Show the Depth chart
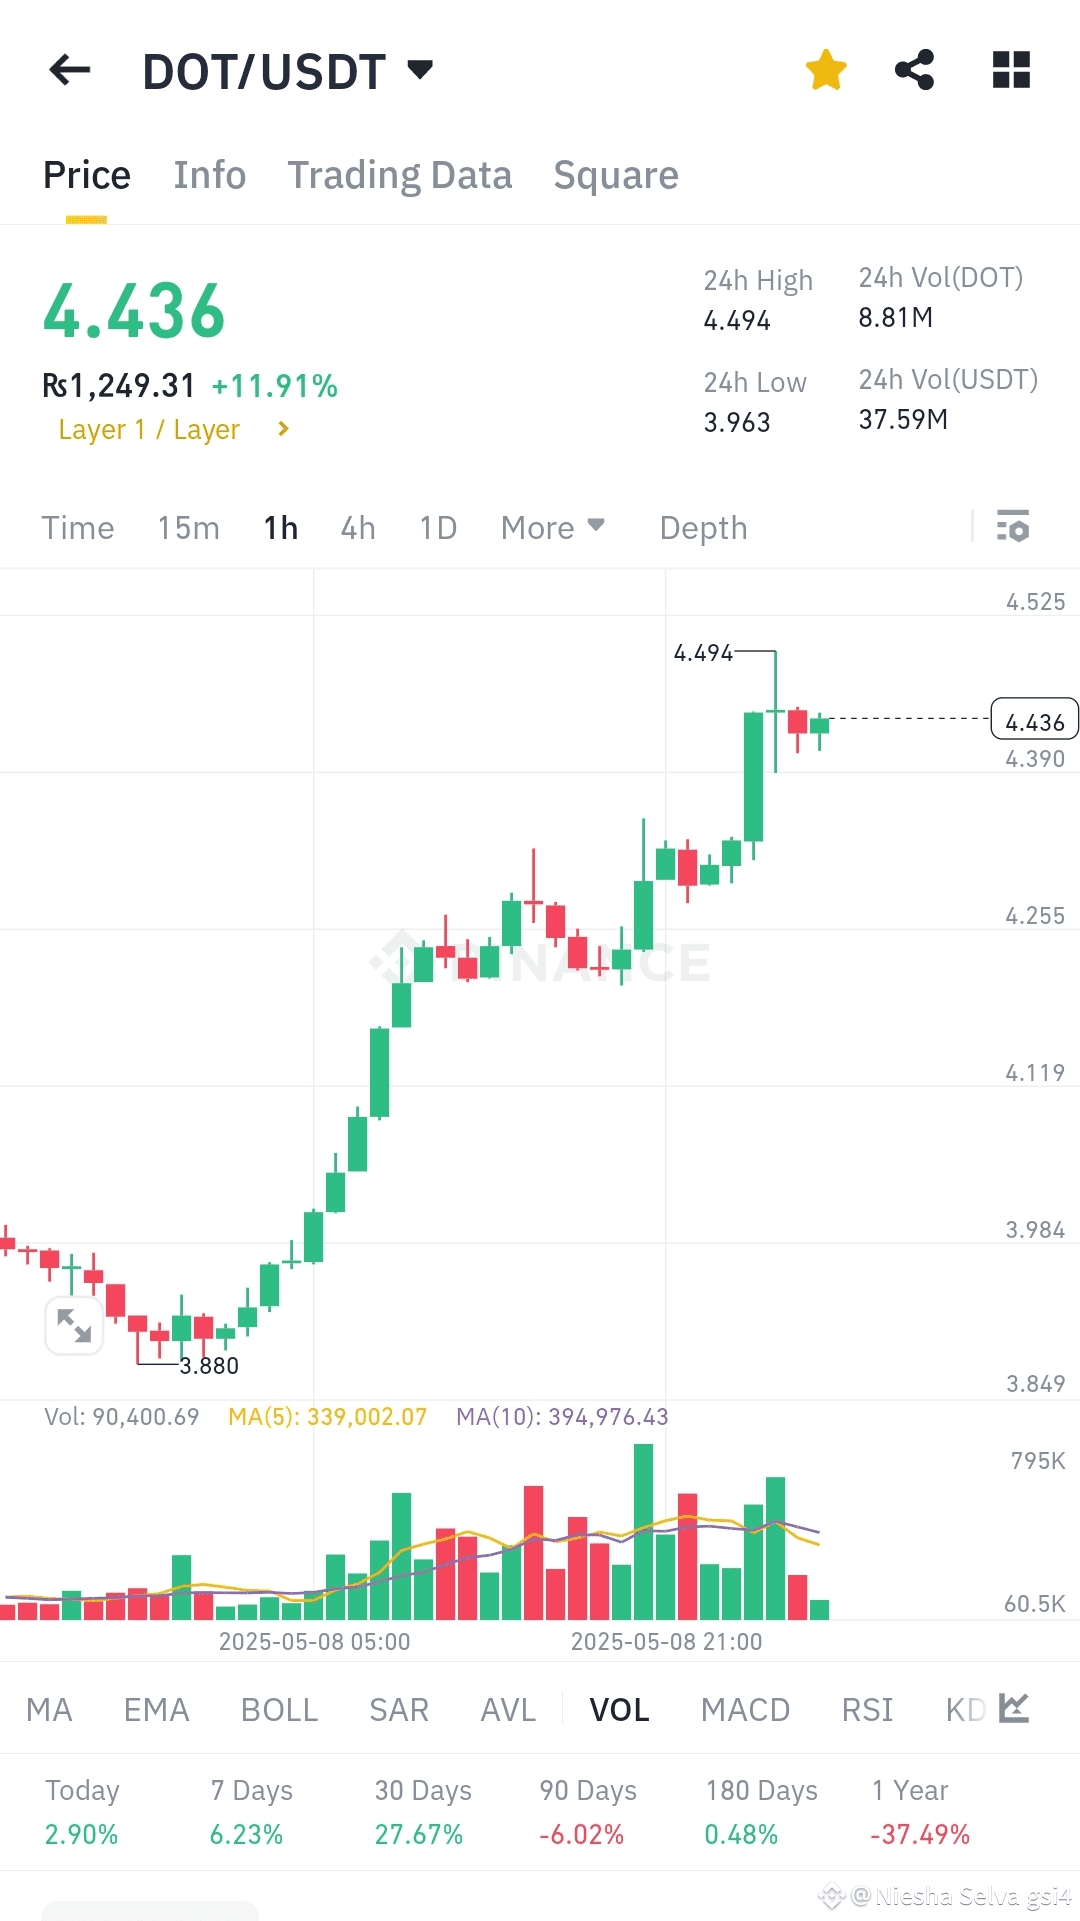This screenshot has width=1080, height=1921. 703,527
